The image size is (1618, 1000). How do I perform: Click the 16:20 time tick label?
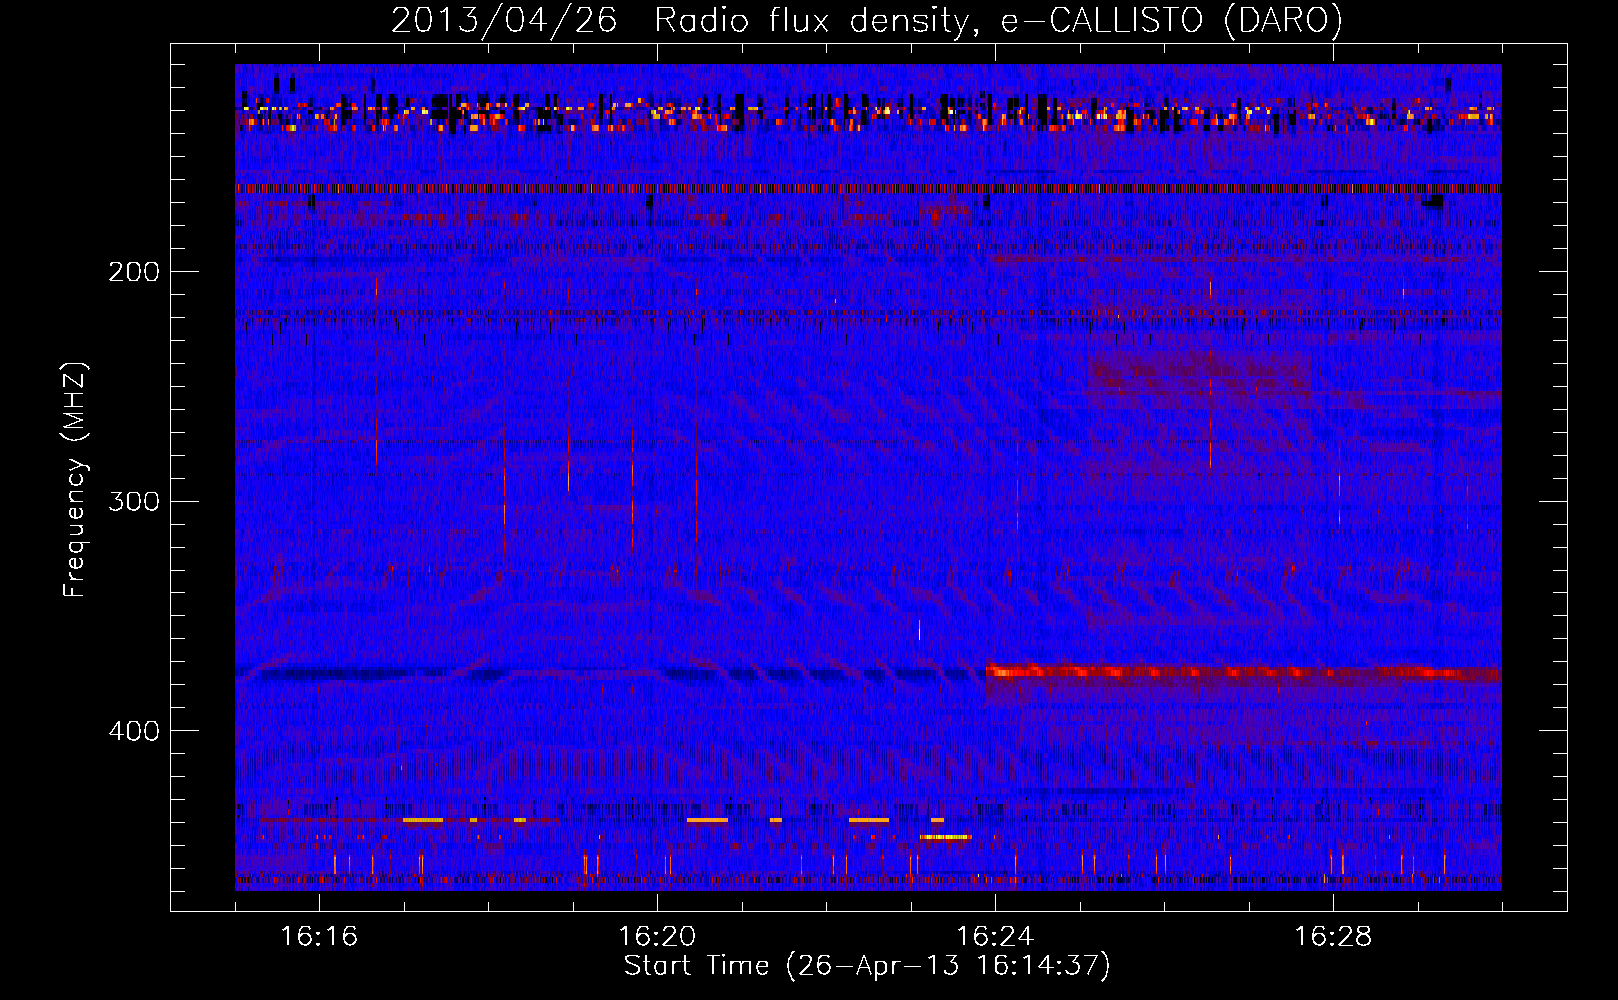(657, 937)
